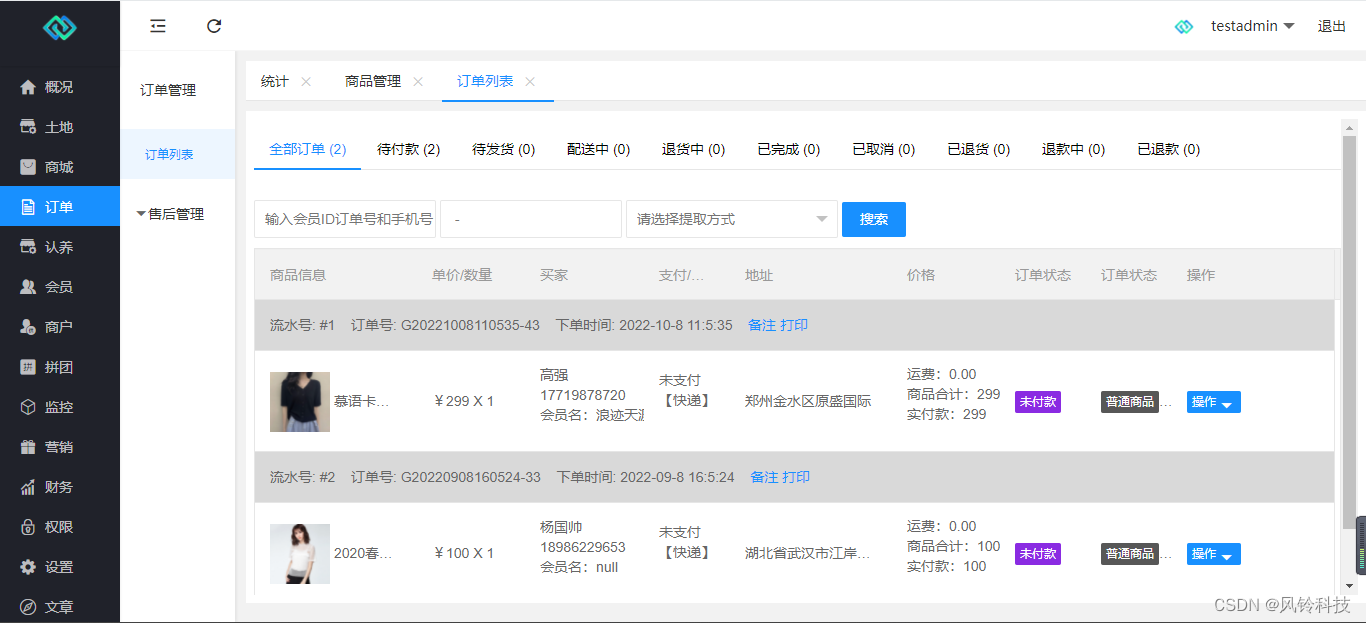Click 打印 link for order #1
Viewport: 1366px width, 623px height.
pos(794,325)
